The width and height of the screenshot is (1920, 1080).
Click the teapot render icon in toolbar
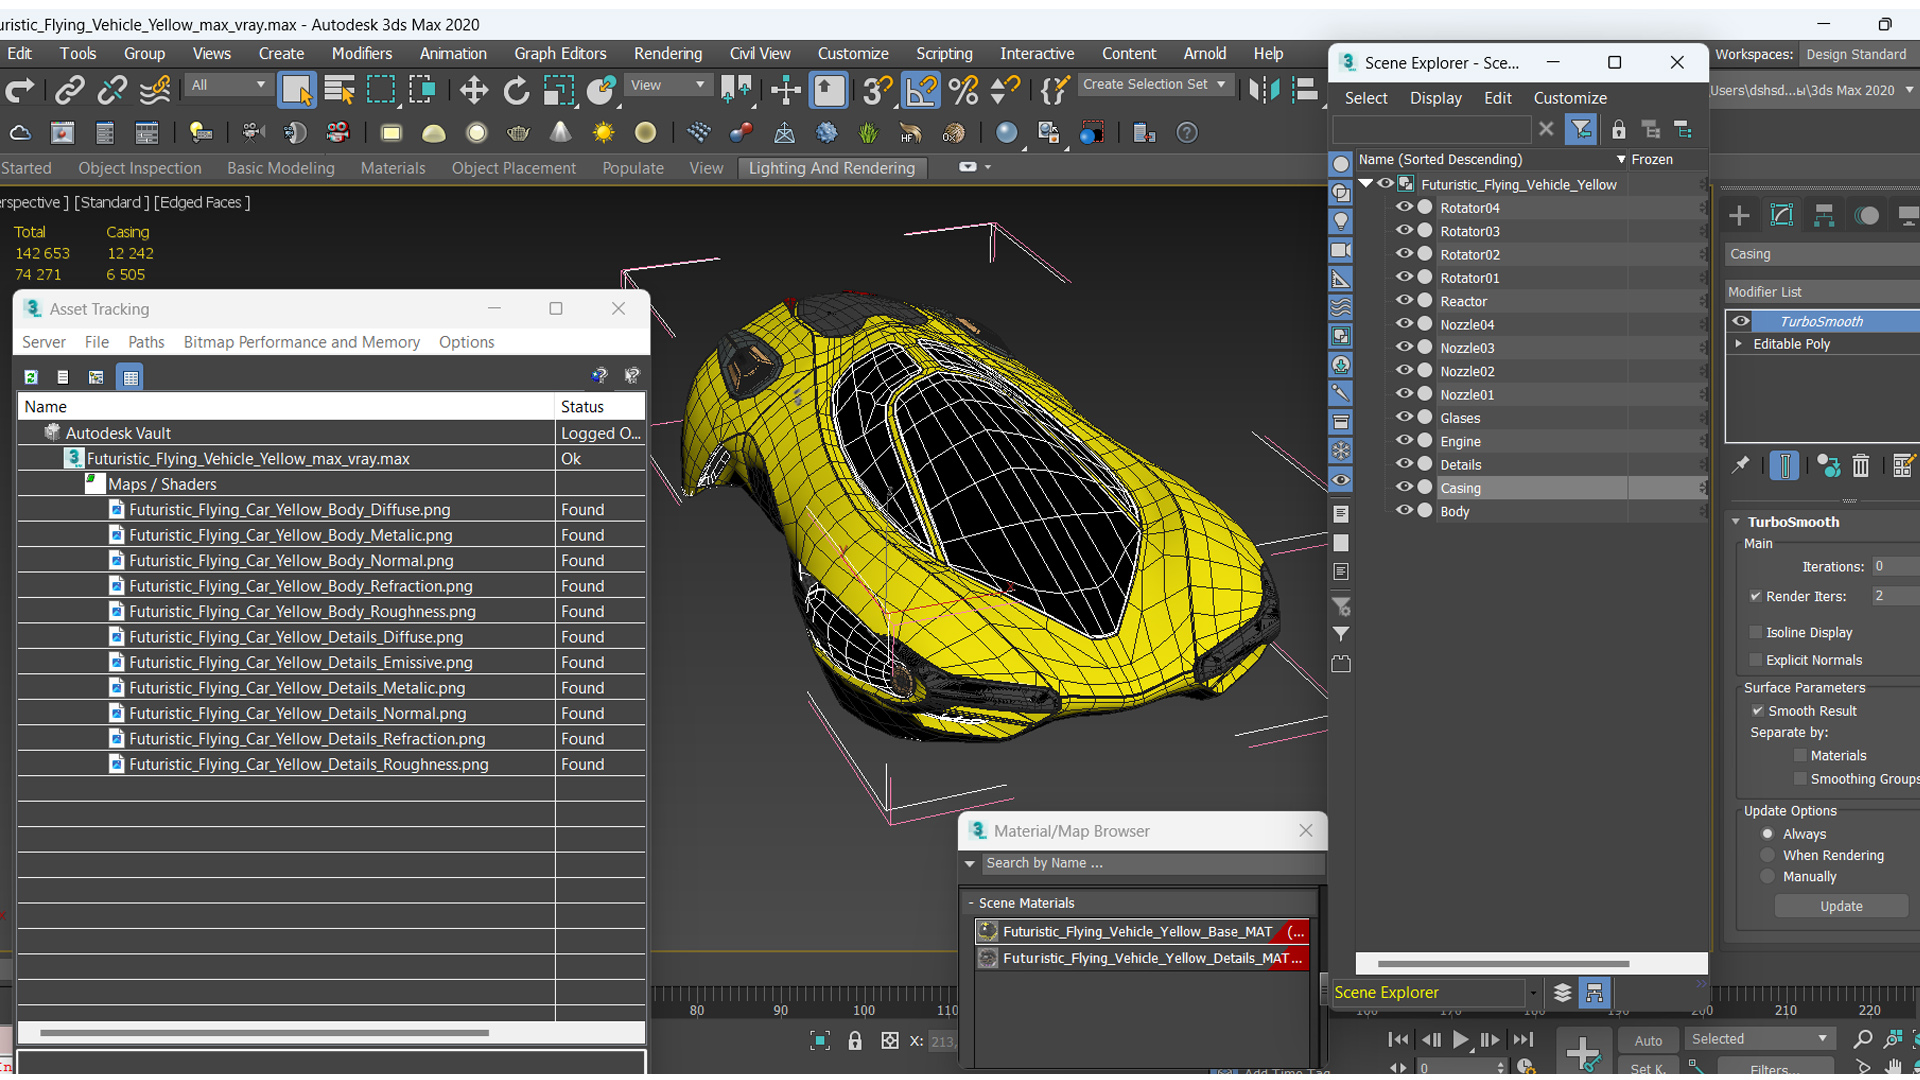[518, 133]
